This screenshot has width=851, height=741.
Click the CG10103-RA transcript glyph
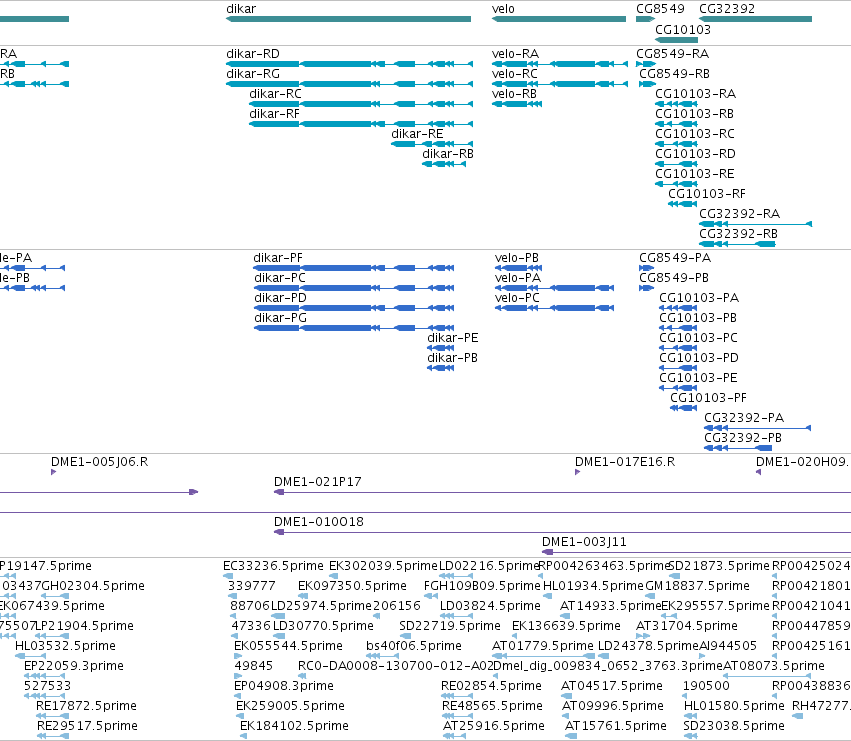coord(676,104)
